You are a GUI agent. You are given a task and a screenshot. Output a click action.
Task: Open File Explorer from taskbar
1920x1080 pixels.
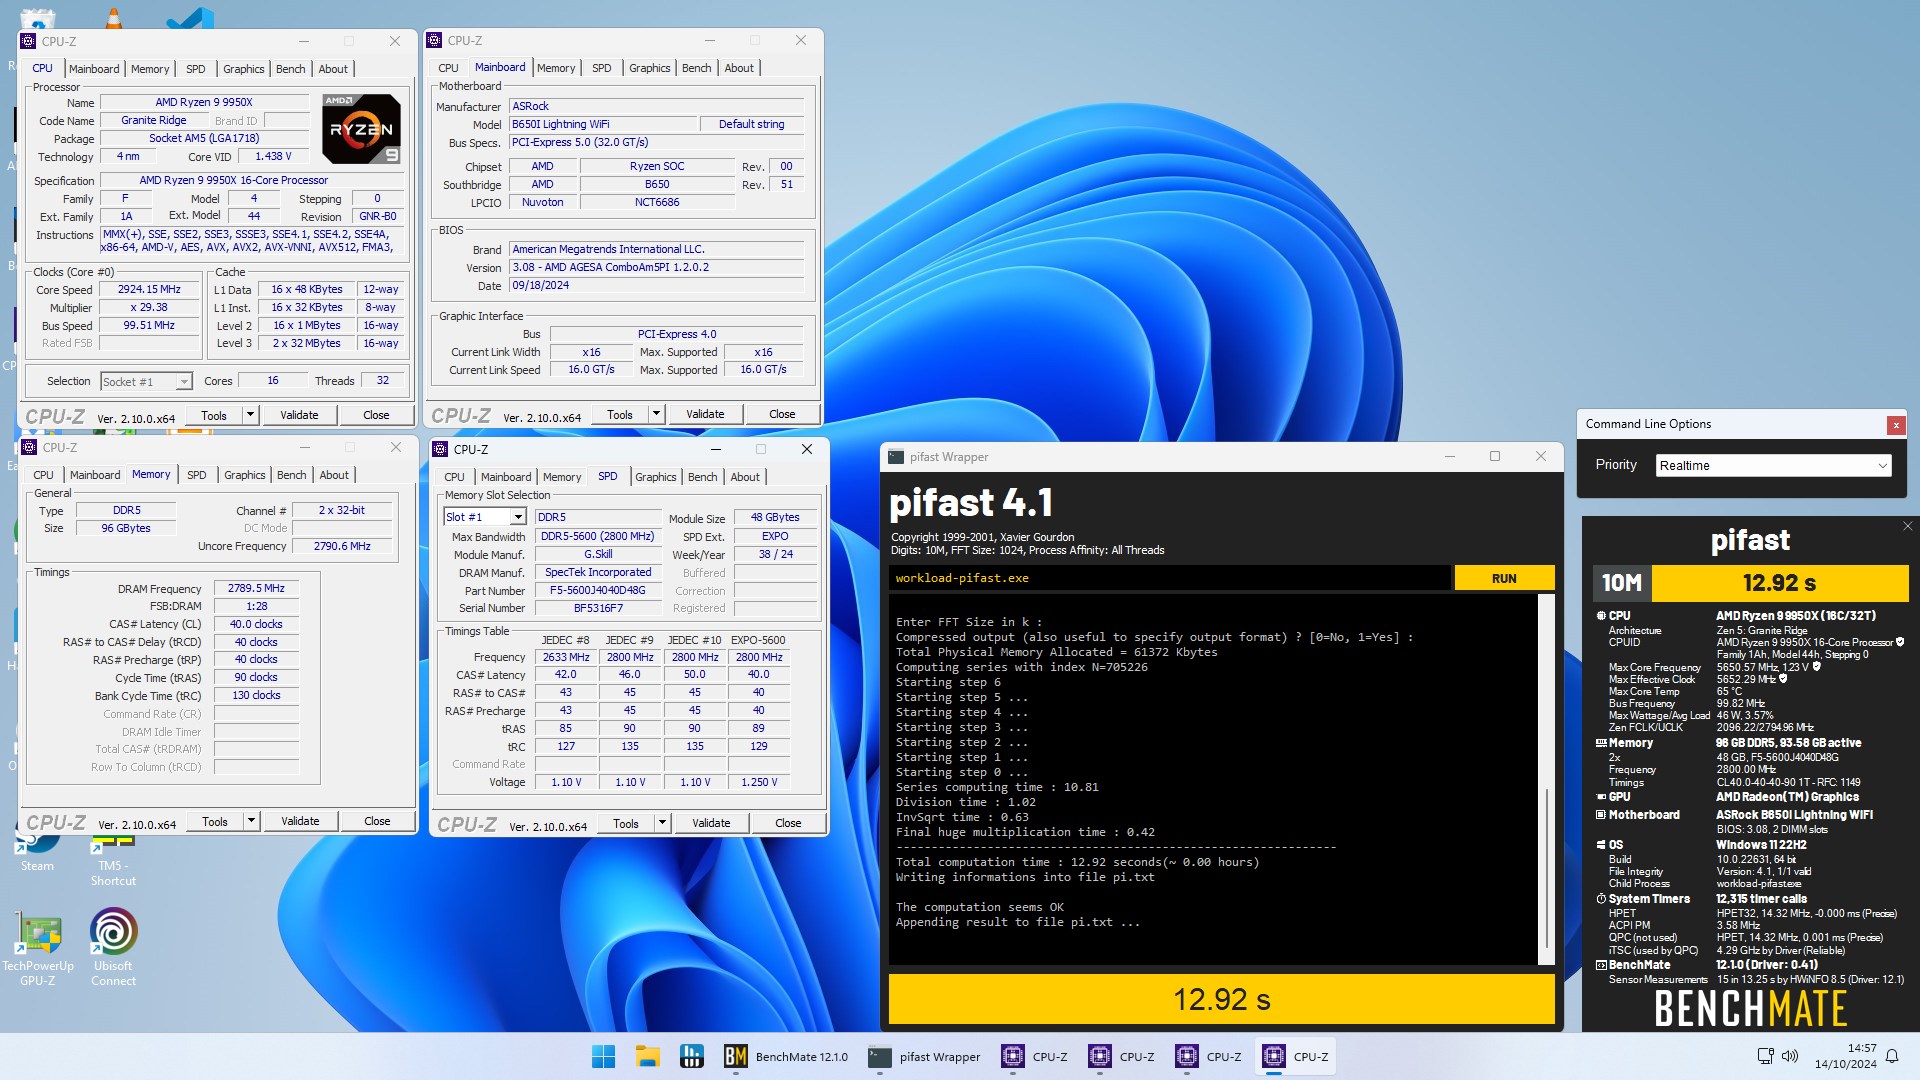pos(647,1056)
